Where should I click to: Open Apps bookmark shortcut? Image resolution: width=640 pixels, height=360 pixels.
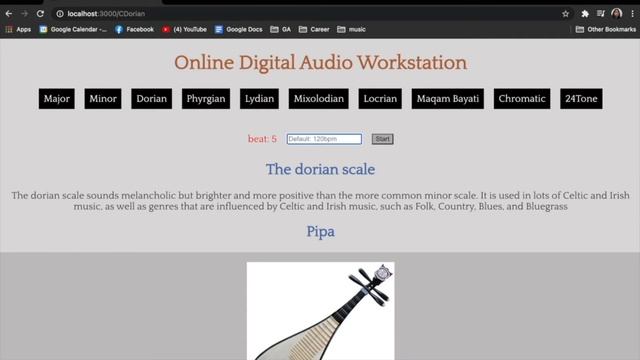click(x=18, y=29)
